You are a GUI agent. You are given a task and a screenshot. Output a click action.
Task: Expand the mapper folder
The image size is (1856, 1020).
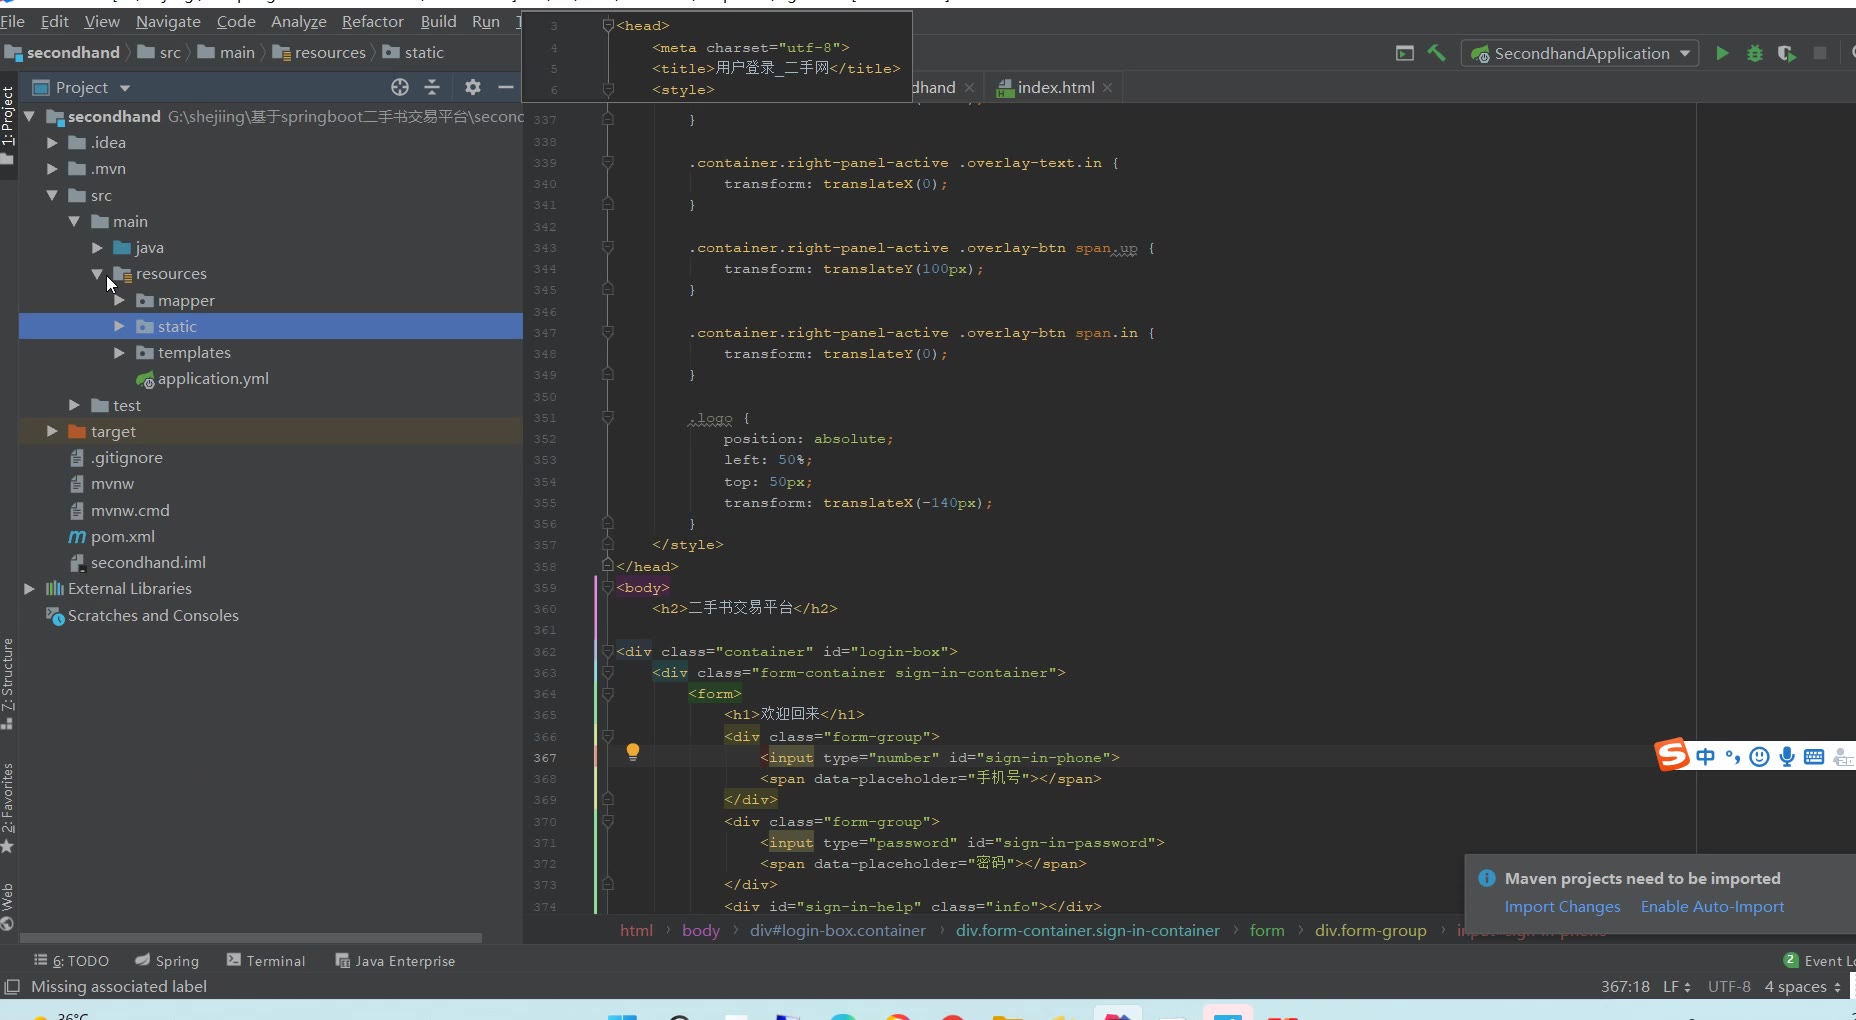click(119, 300)
